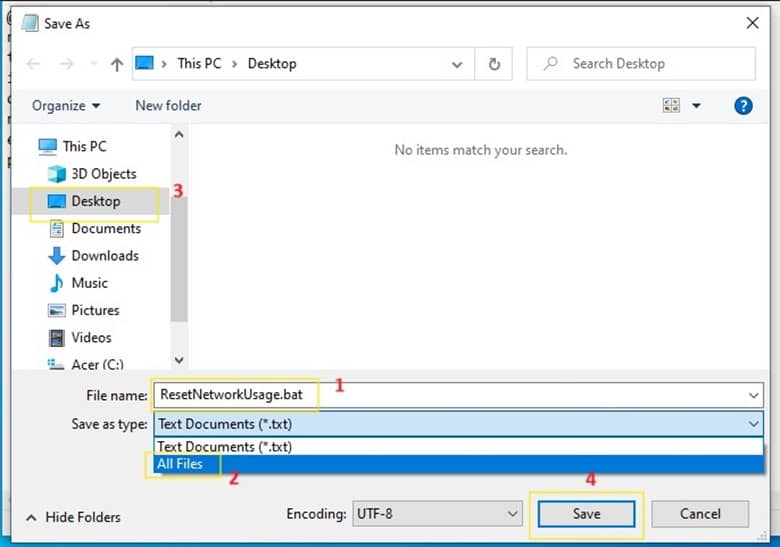This screenshot has height=547, width=780.
Task: Select Acer (C:) drive
Action: click(x=97, y=364)
